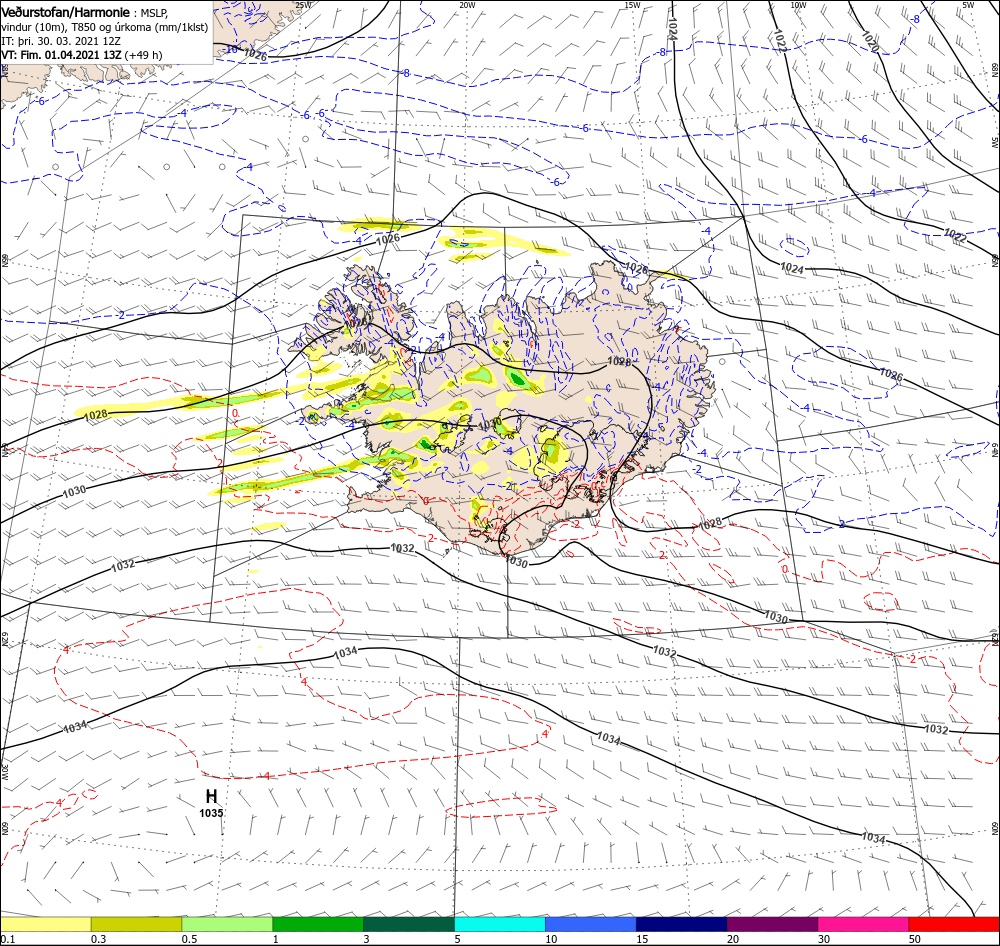Click the legend value label 0.3
The height and width of the screenshot is (946, 1000).
[x=98, y=939]
